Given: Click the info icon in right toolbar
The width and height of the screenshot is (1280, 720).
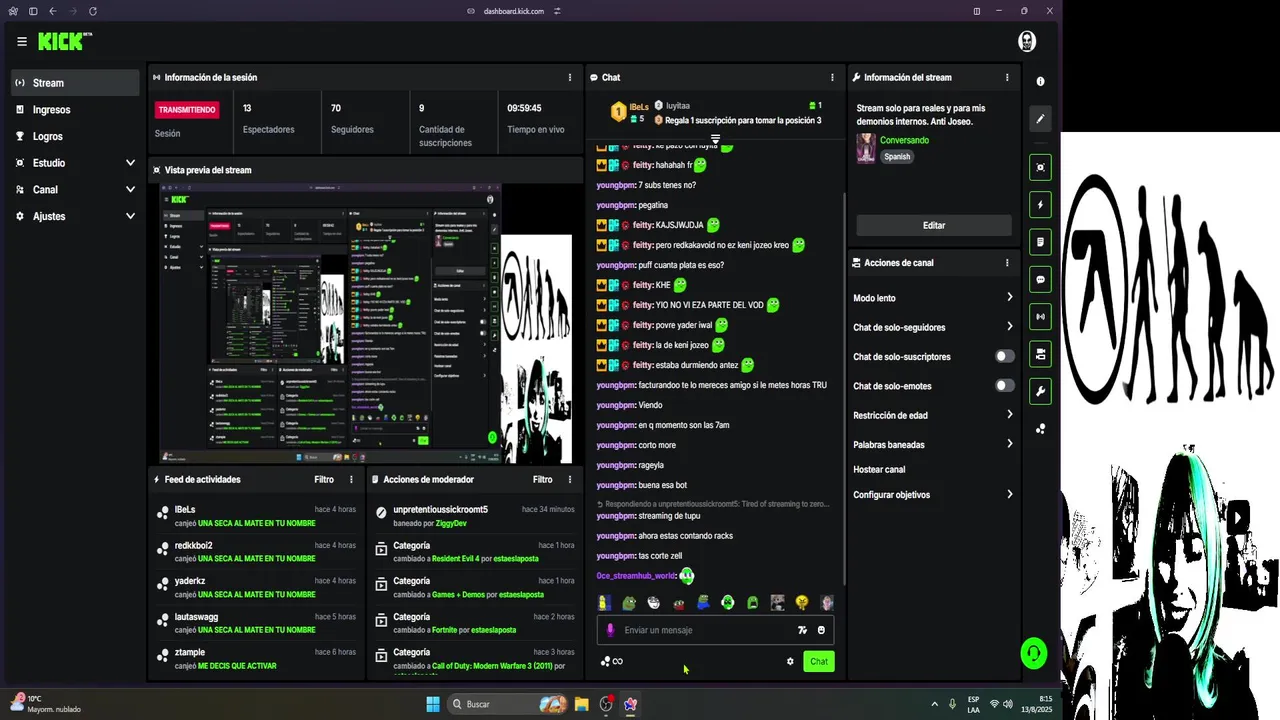Looking at the screenshot, I should [1041, 81].
